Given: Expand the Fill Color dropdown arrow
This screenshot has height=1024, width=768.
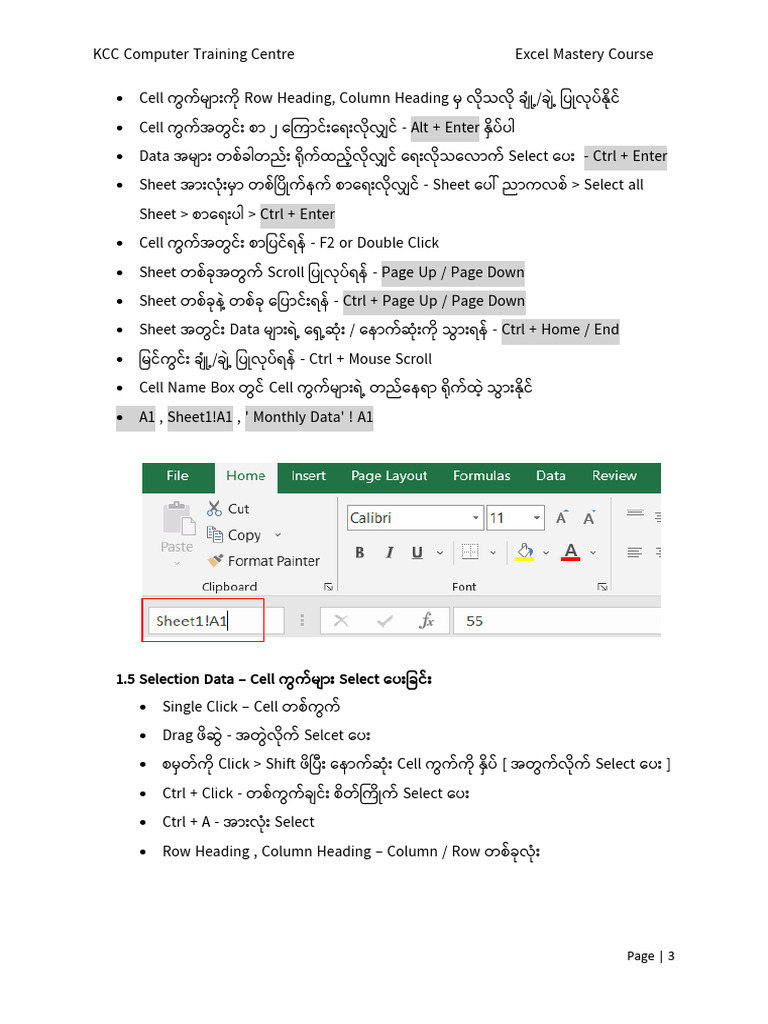Looking at the screenshot, I should [546, 552].
